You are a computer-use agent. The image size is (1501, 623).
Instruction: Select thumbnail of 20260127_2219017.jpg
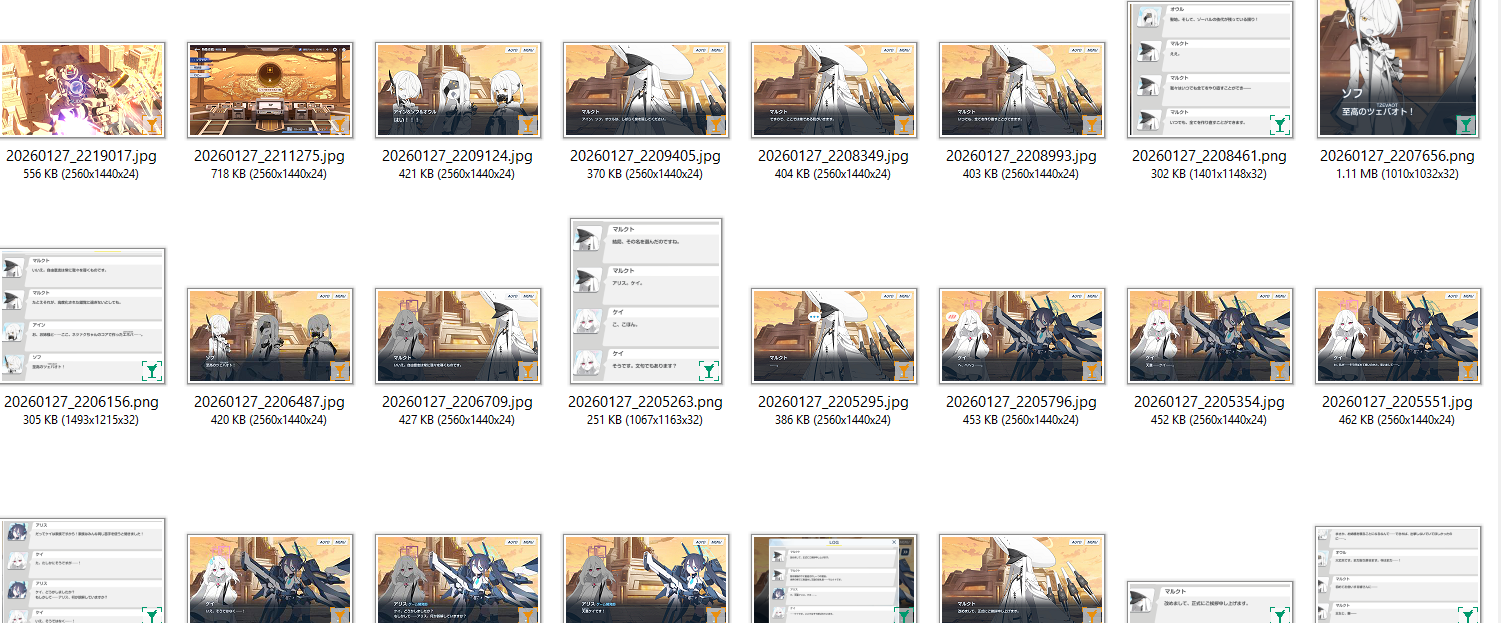pyautogui.click(x=82, y=90)
